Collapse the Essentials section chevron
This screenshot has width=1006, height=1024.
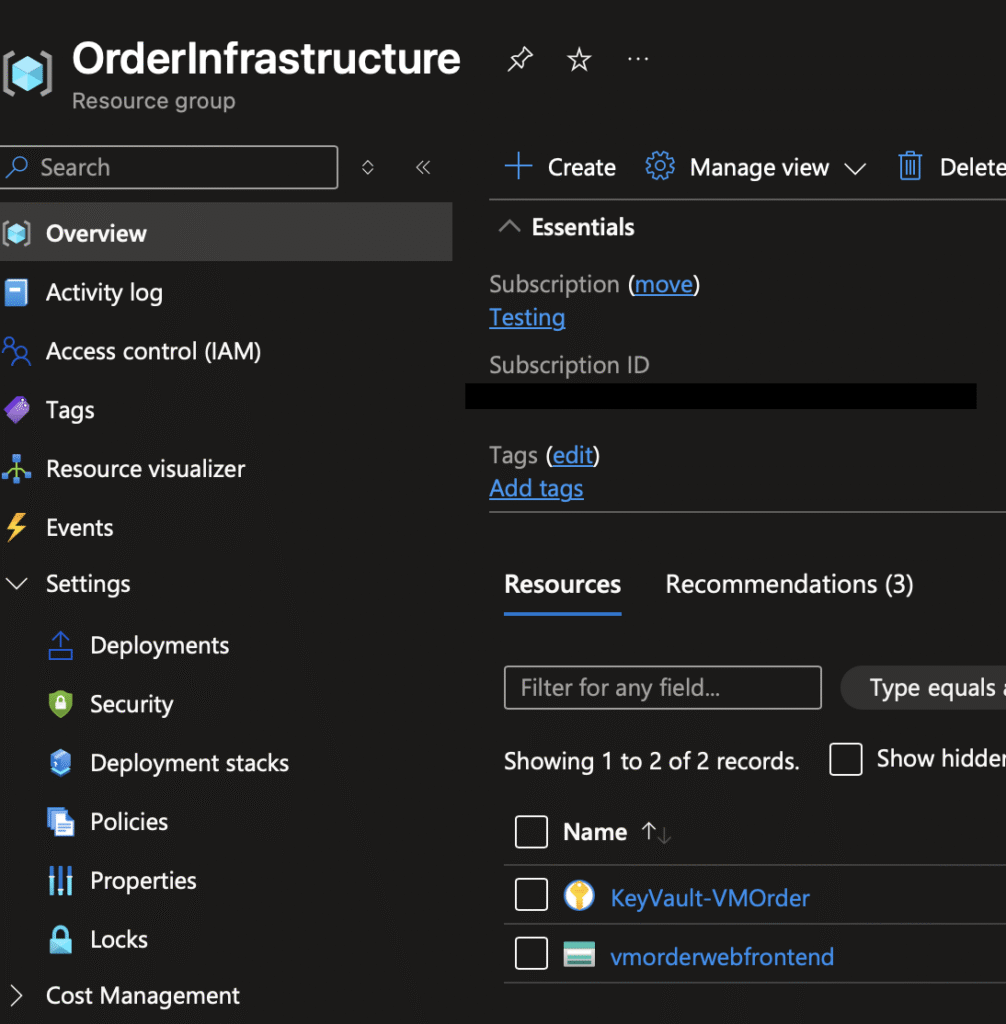510,227
